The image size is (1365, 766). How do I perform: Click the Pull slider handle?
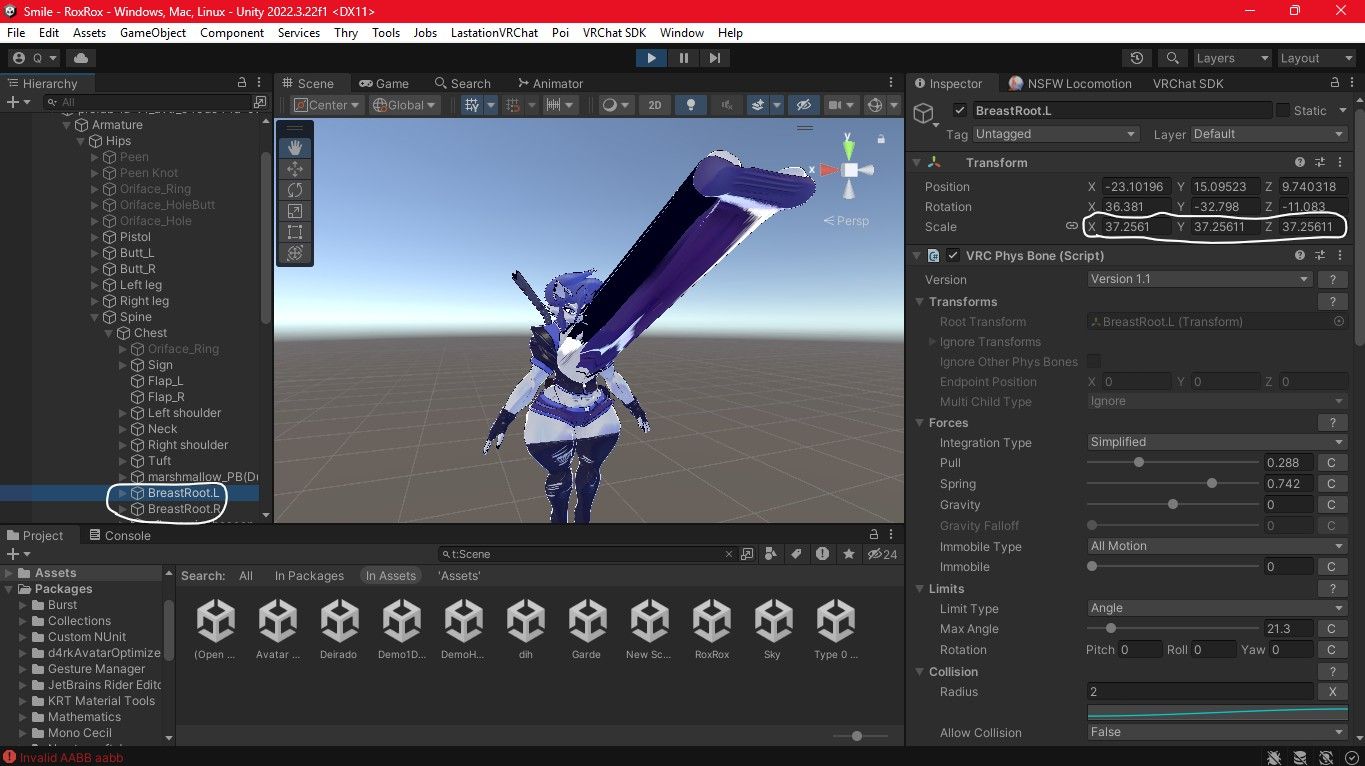[1139, 463]
